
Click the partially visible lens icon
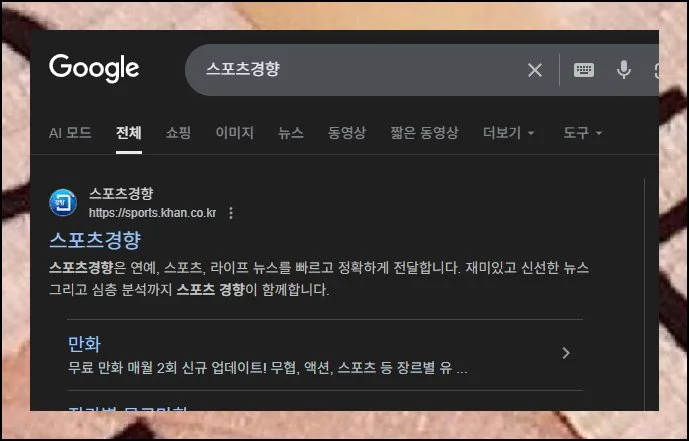656,70
